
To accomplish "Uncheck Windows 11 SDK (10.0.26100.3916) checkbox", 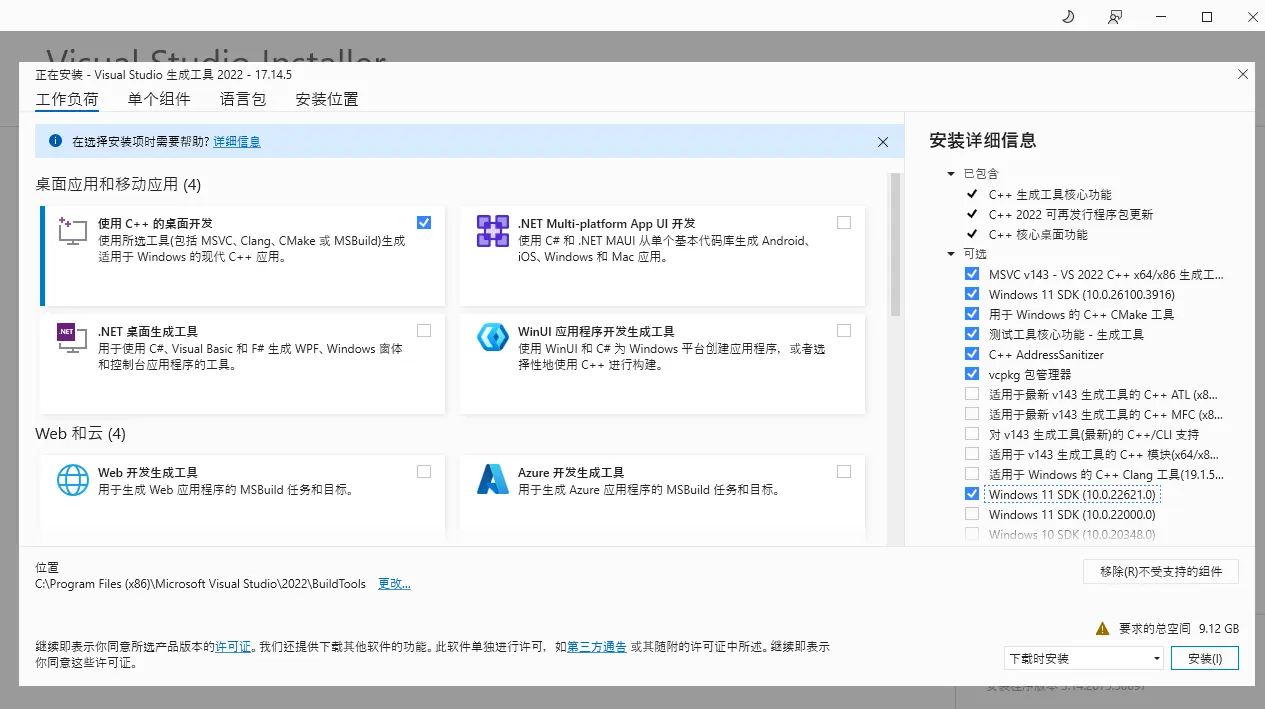I will click(972, 294).
